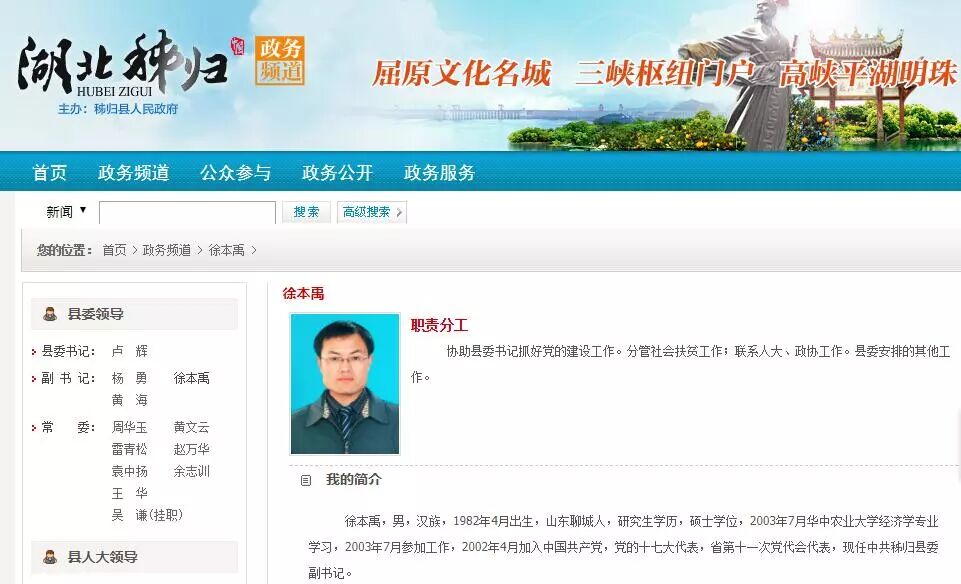Open 卢辉's profile link

pyautogui.click(x=129, y=351)
